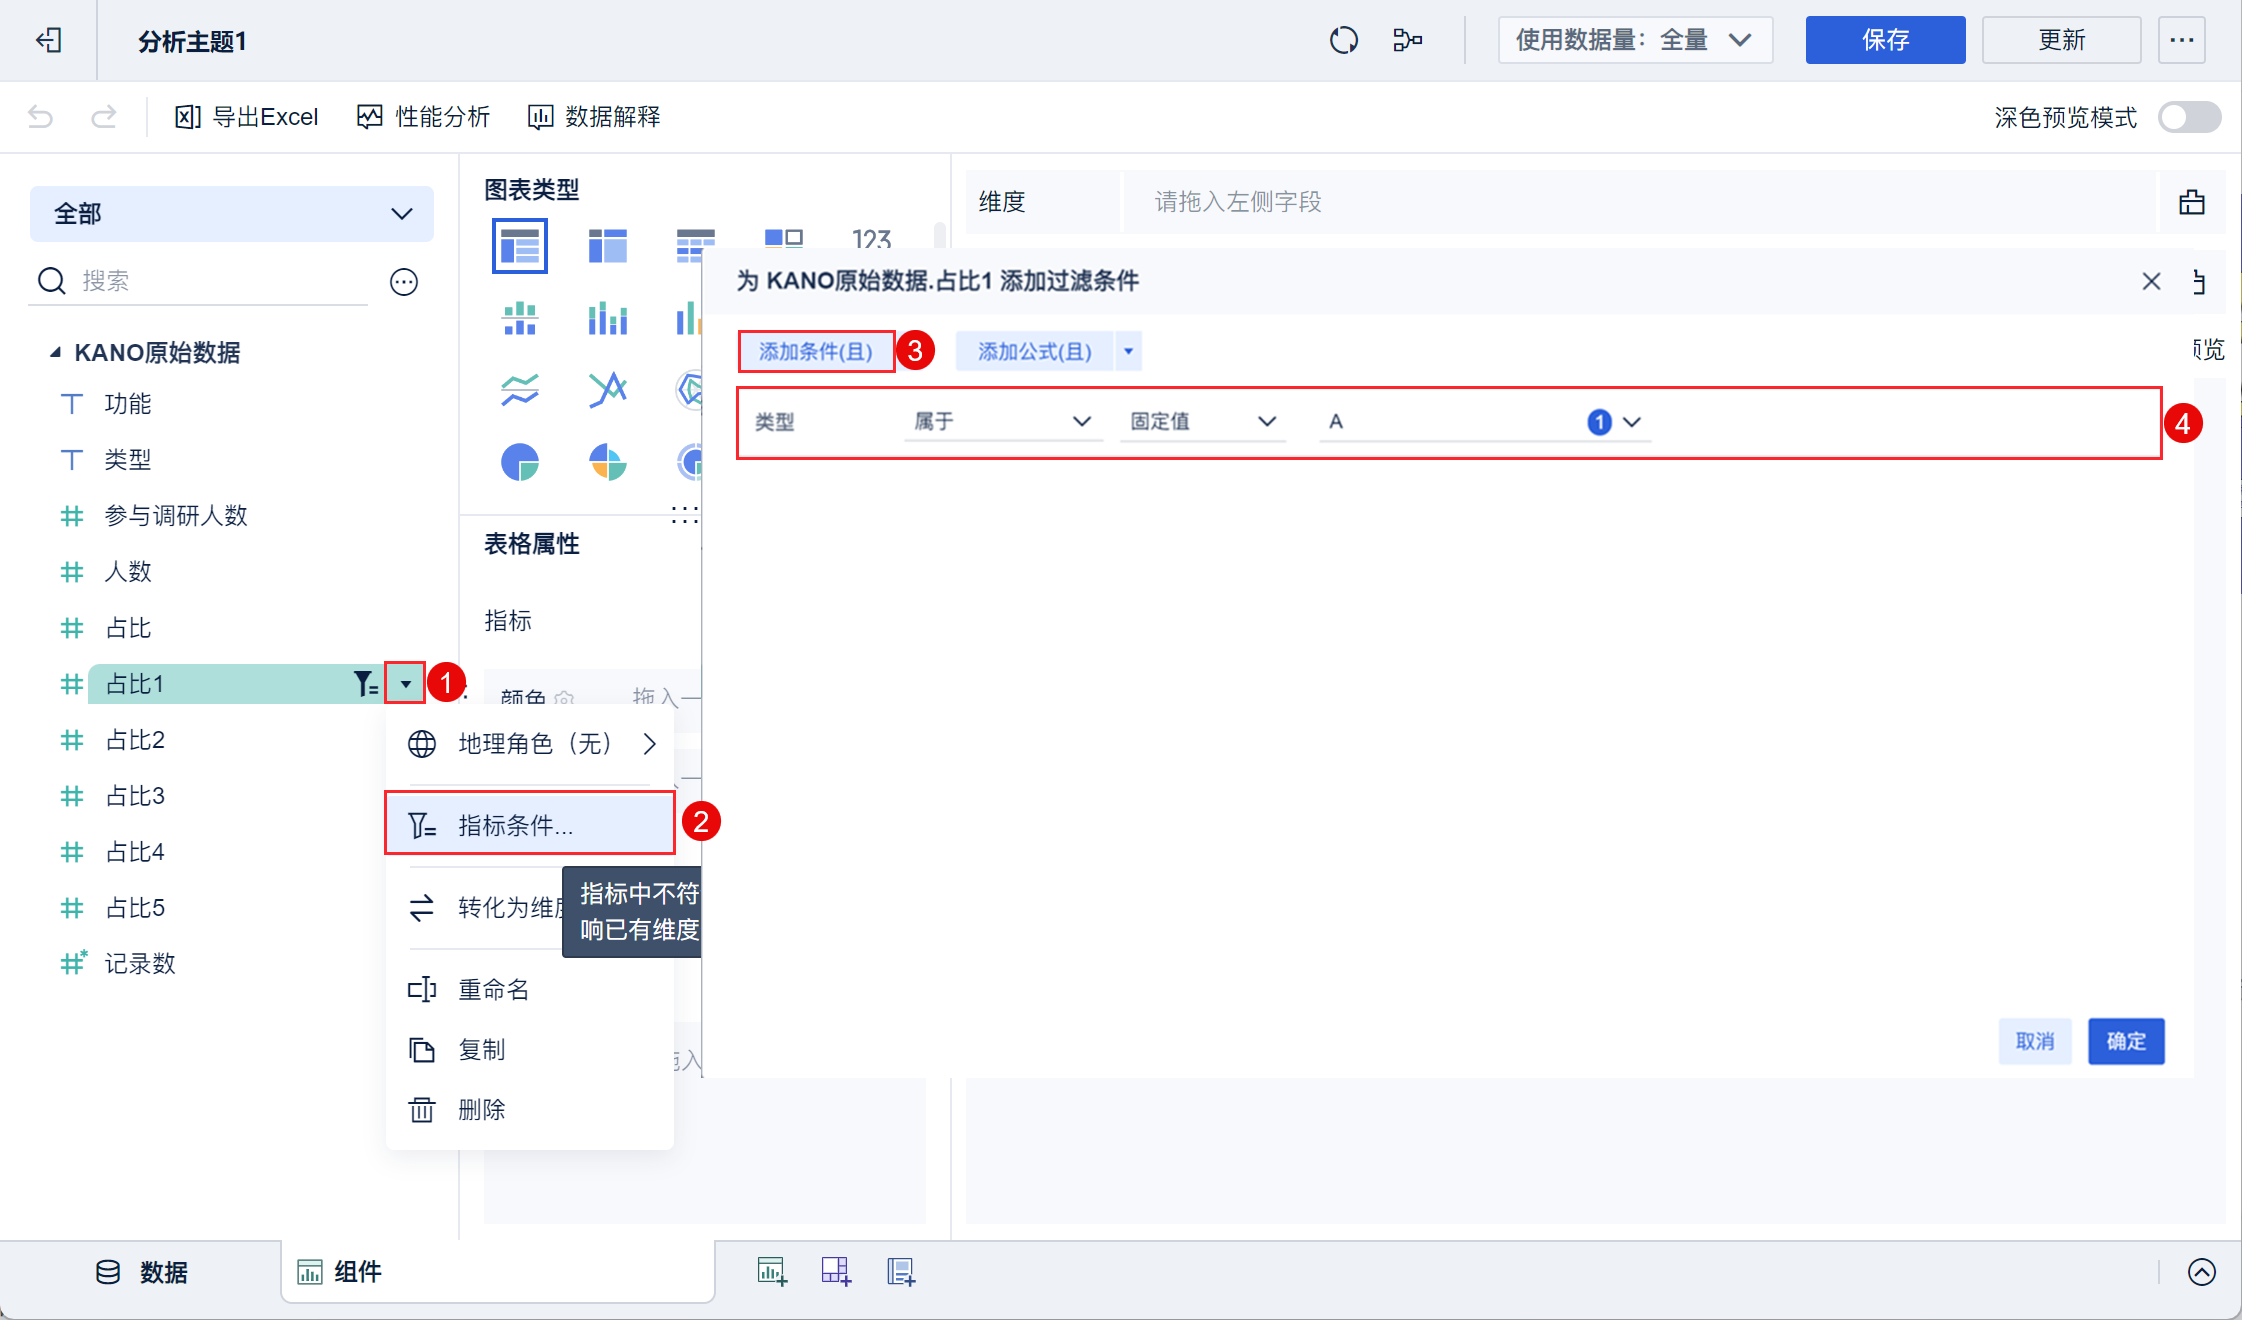Click the Data Explanation (数据解释) icon

tap(540, 117)
